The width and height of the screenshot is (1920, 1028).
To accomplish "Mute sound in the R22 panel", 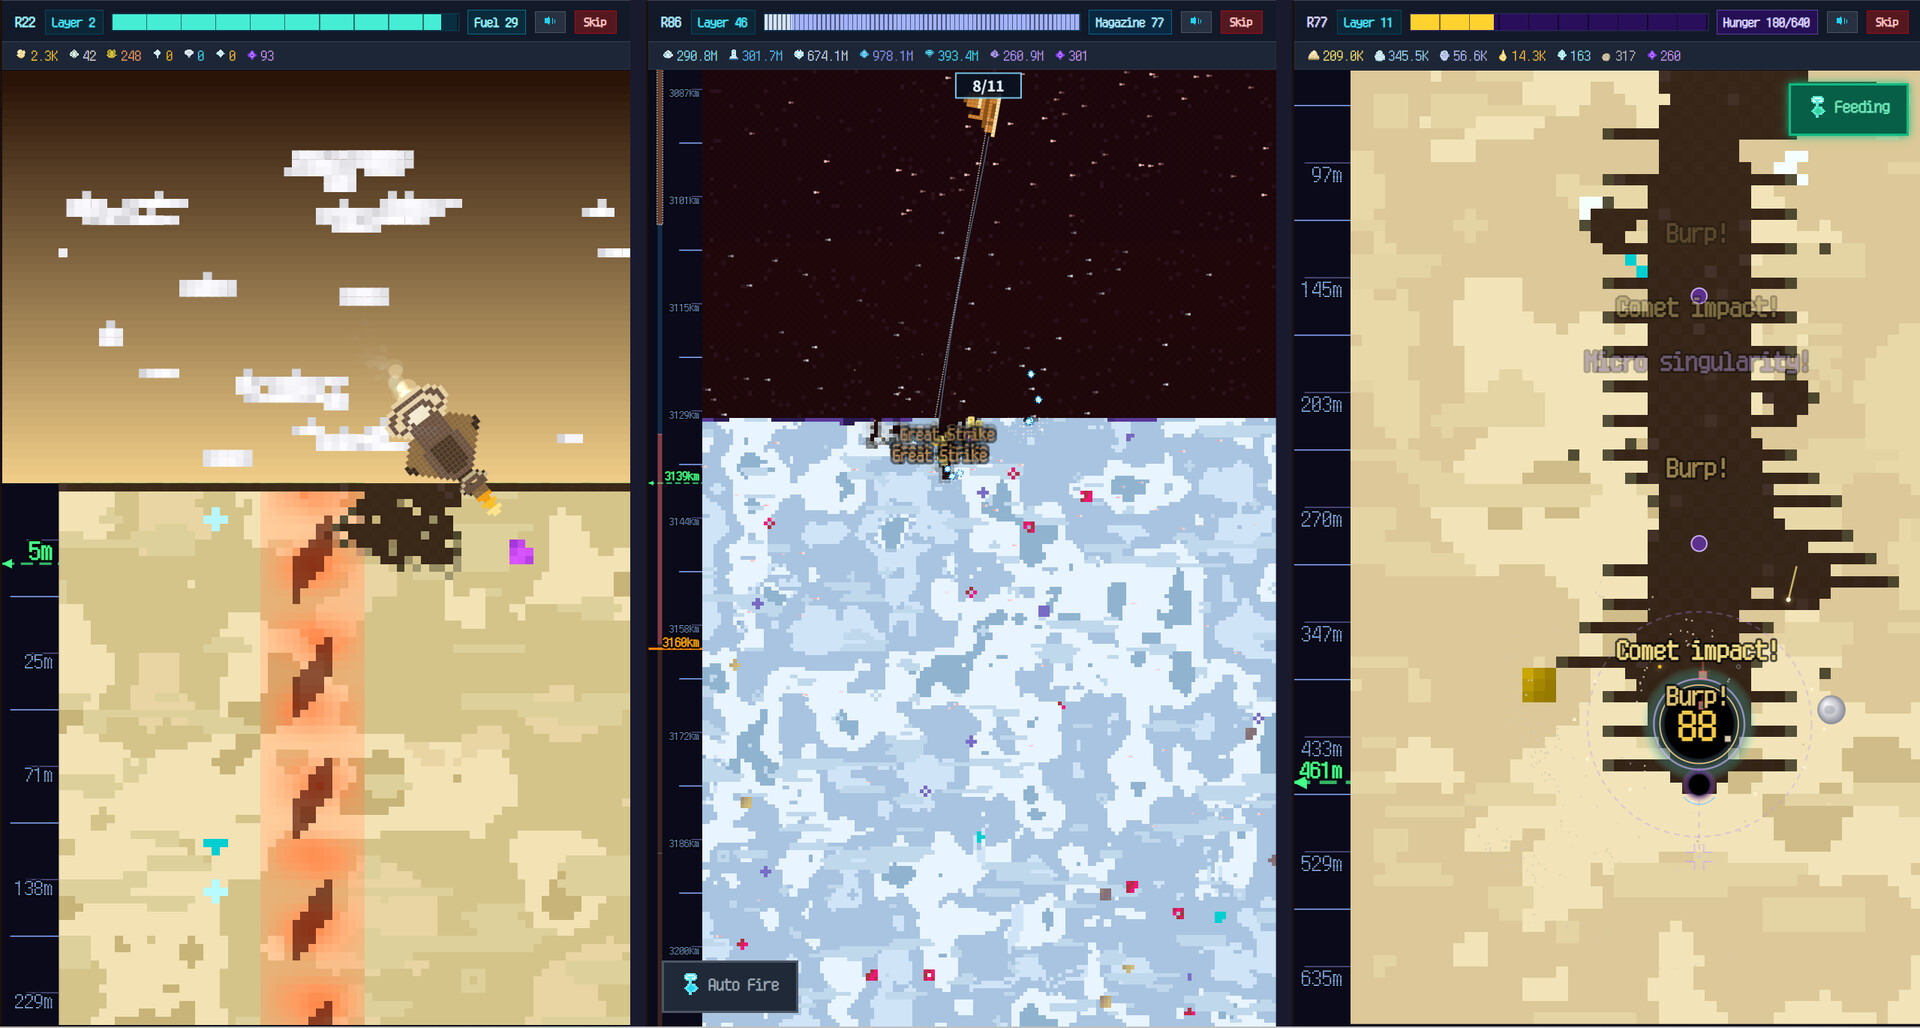I will tap(550, 22).
